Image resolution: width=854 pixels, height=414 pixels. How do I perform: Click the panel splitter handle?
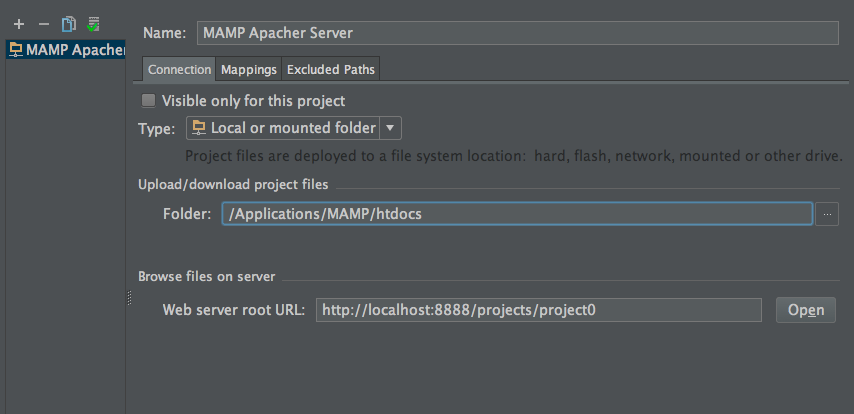pos(130,298)
